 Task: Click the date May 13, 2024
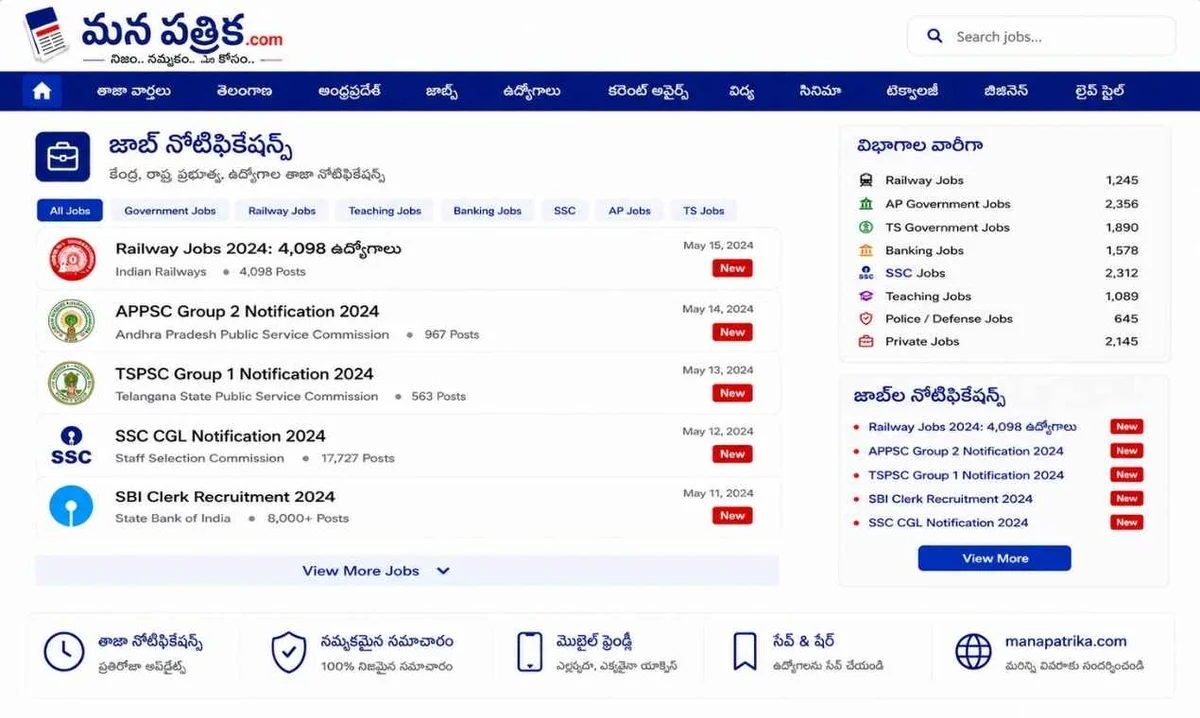[x=718, y=370]
